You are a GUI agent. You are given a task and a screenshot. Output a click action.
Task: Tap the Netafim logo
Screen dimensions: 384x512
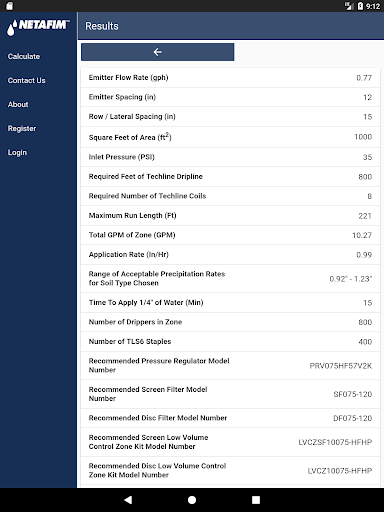(38, 27)
